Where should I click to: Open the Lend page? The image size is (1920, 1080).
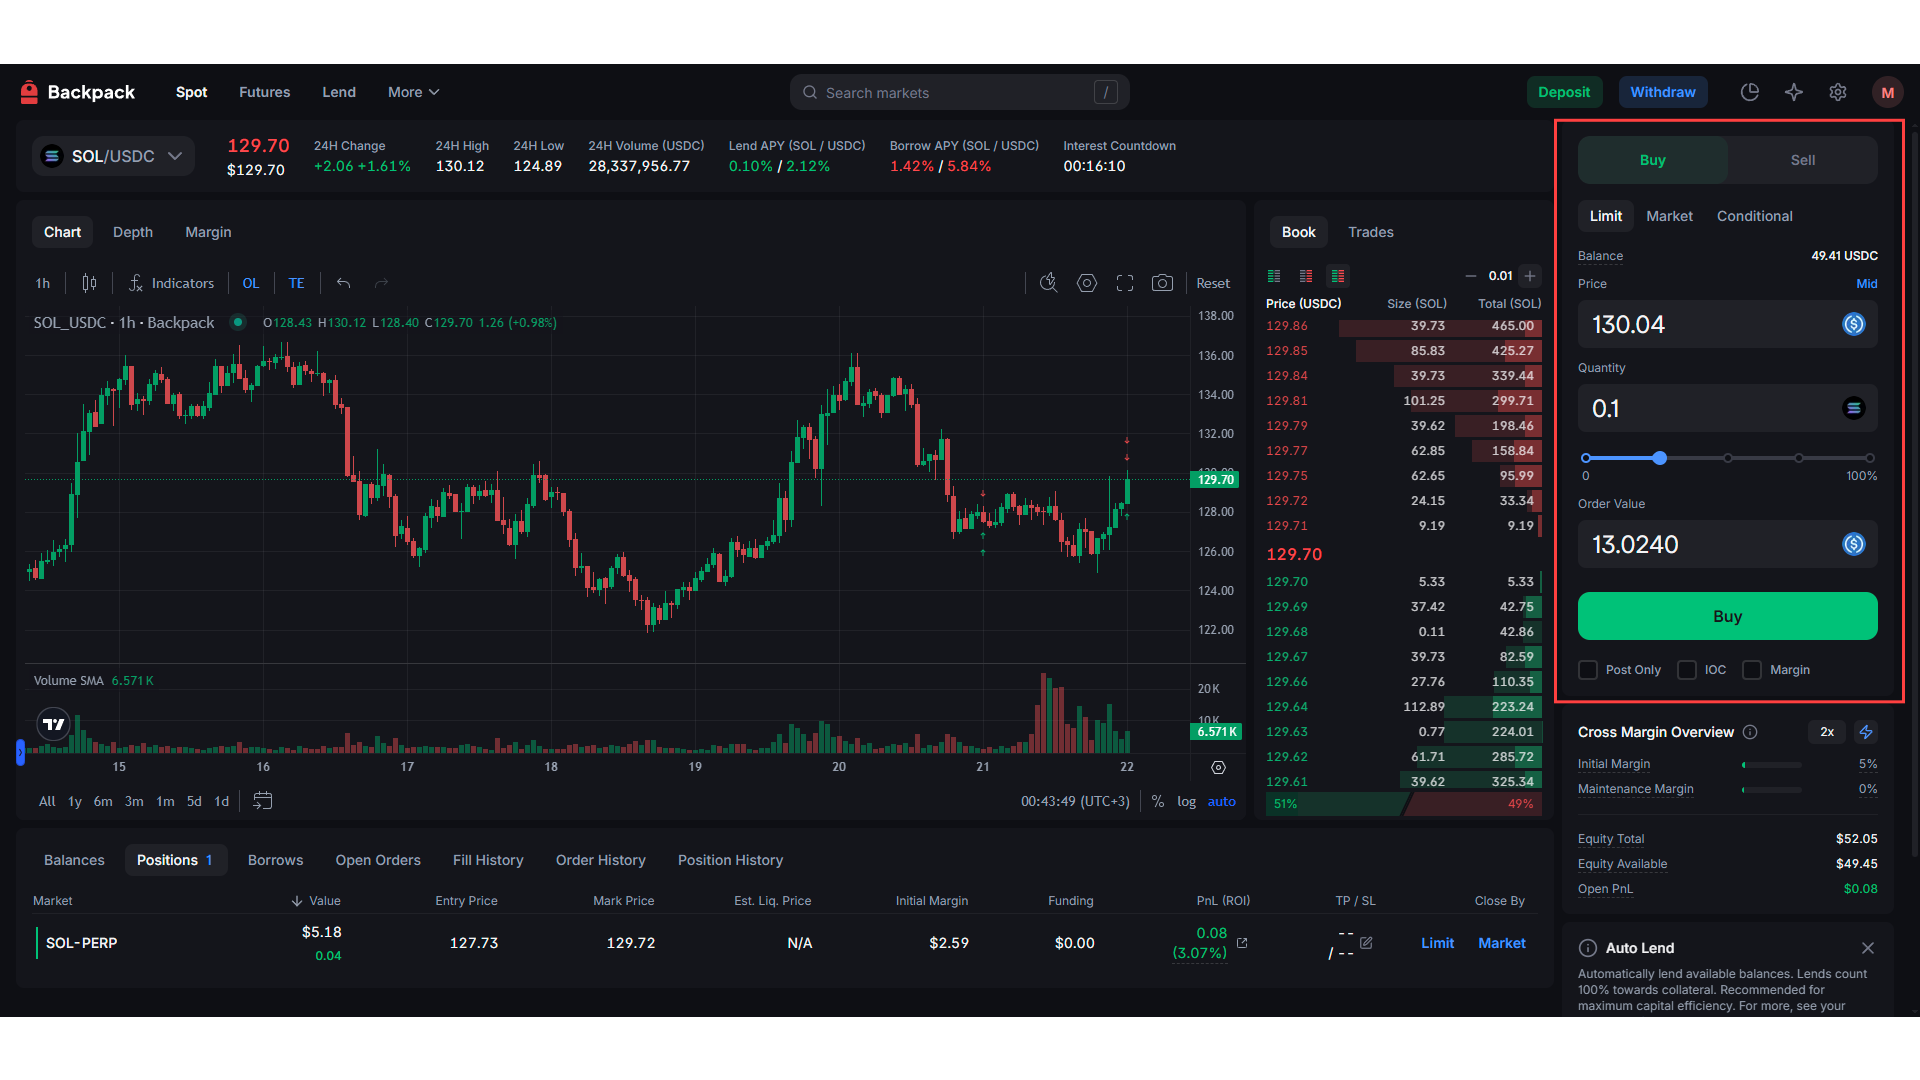coord(339,92)
